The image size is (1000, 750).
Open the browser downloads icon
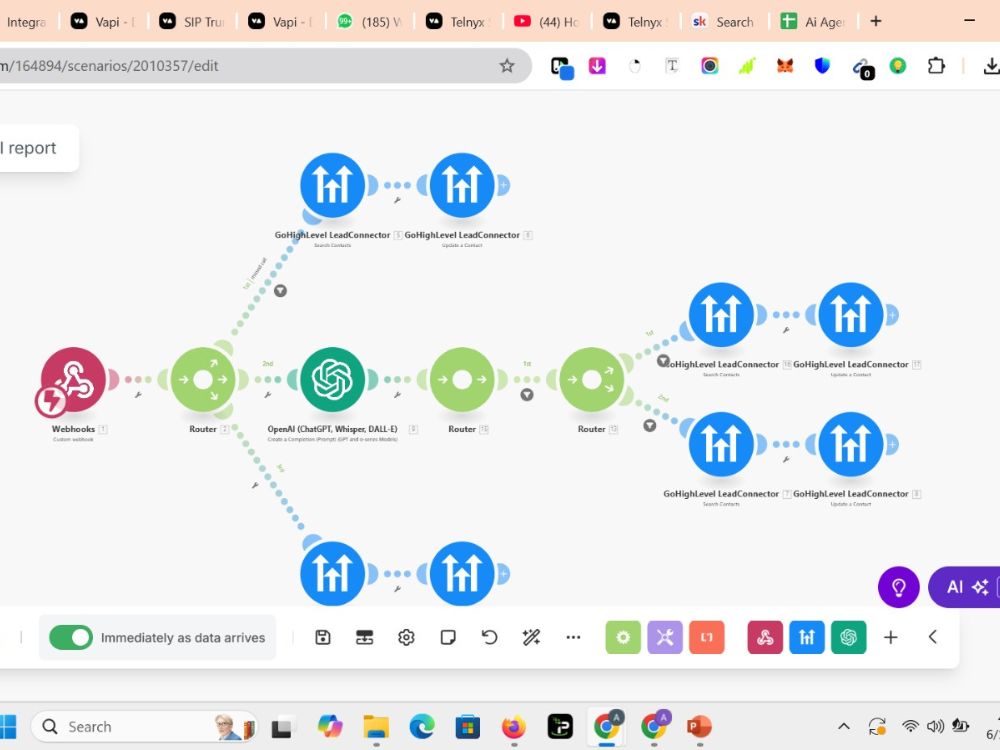pos(991,66)
